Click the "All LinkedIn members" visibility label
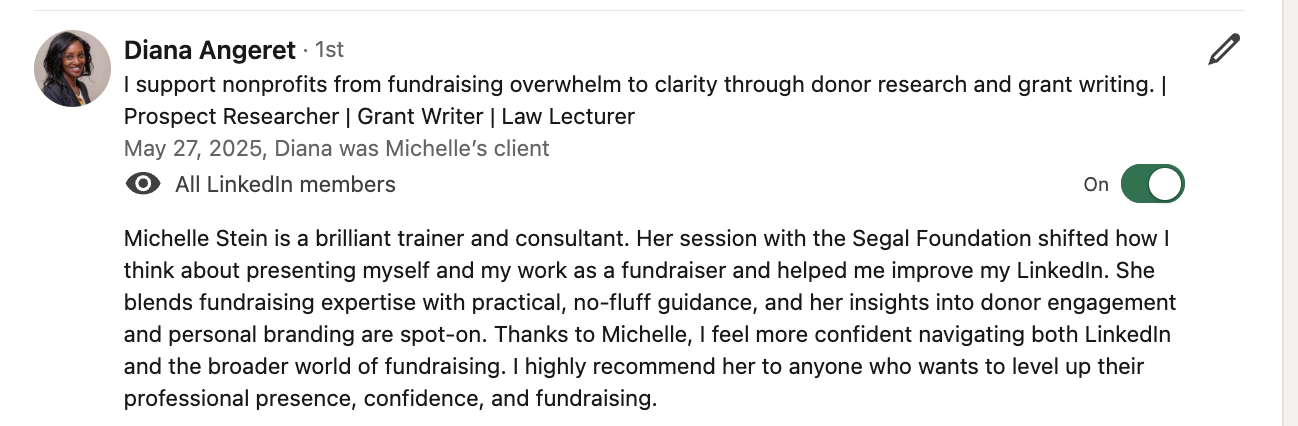Image resolution: width=1298 pixels, height=426 pixels. 285,184
